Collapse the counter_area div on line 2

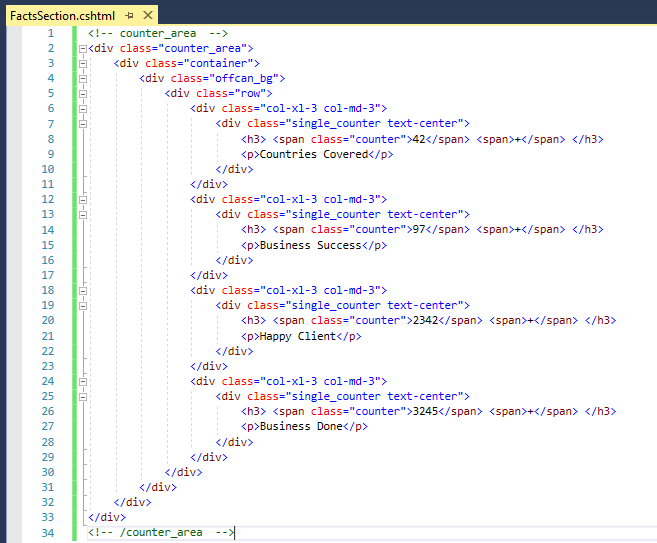[x=81, y=48]
